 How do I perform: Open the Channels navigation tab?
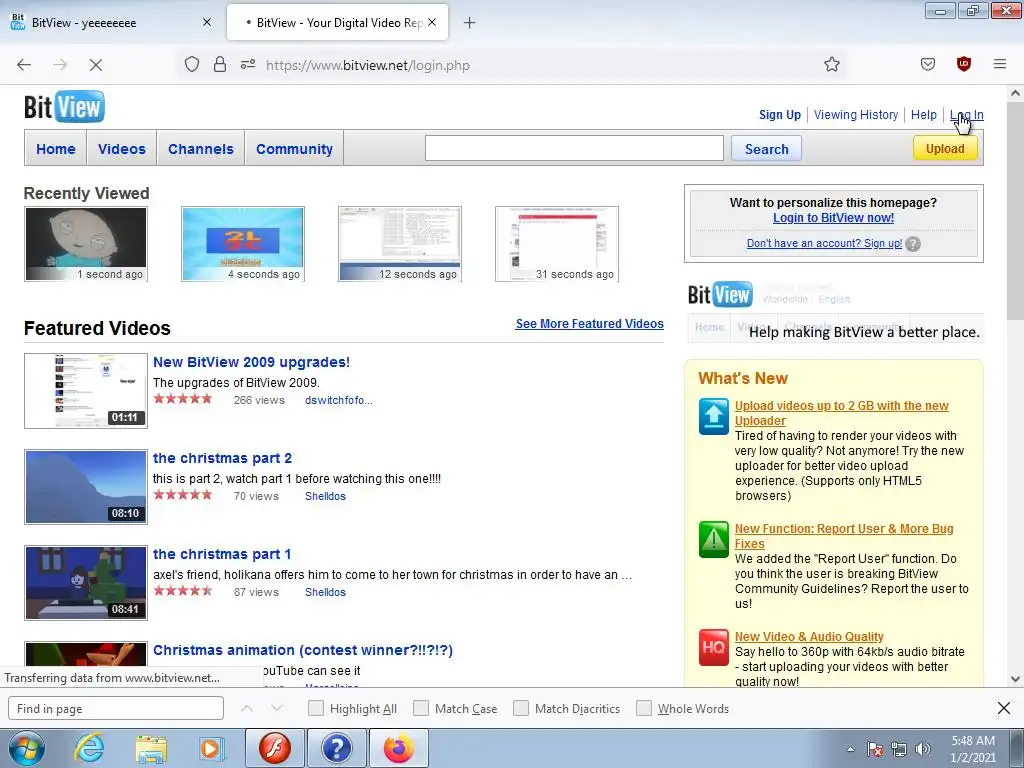point(200,149)
